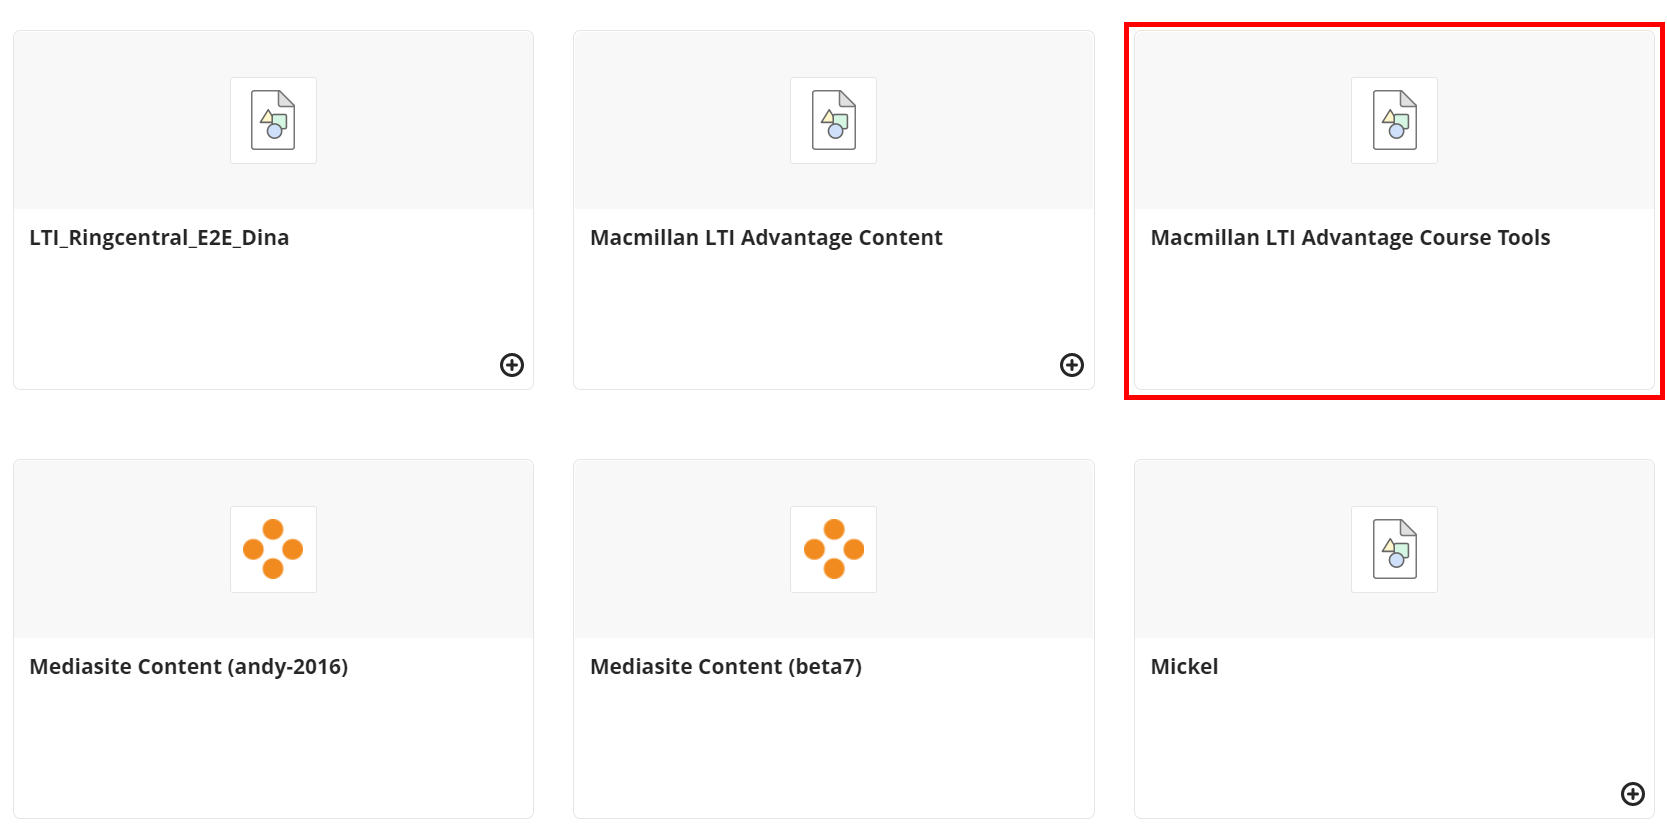Select the Mickel title text
1667x830 pixels.
pyautogui.click(x=1184, y=667)
